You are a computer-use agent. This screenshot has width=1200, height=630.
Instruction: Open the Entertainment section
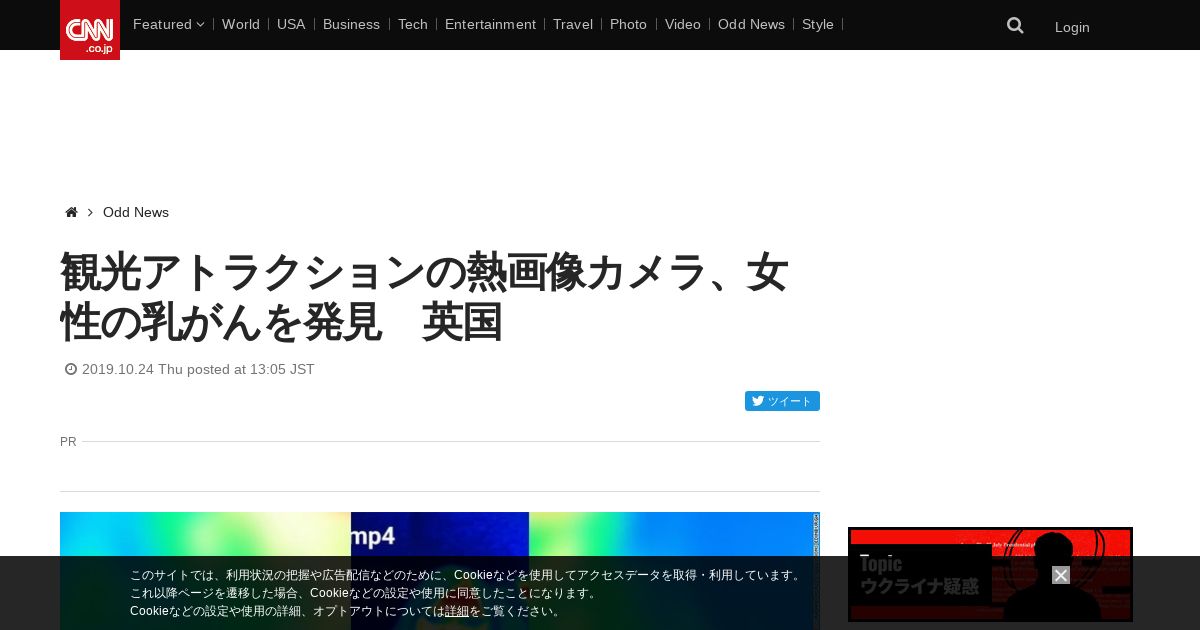tap(490, 24)
